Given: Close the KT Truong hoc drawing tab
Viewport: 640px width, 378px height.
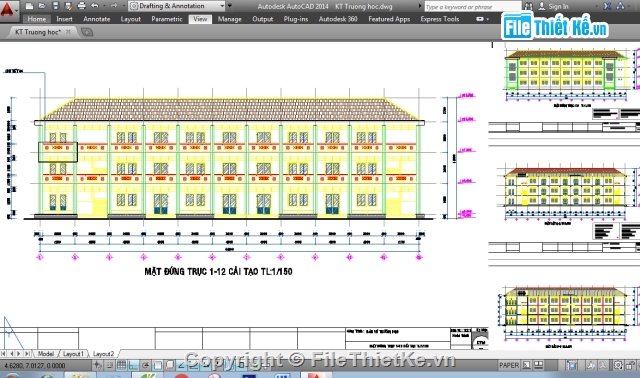Looking at the screenshot, I should (68, 32).
